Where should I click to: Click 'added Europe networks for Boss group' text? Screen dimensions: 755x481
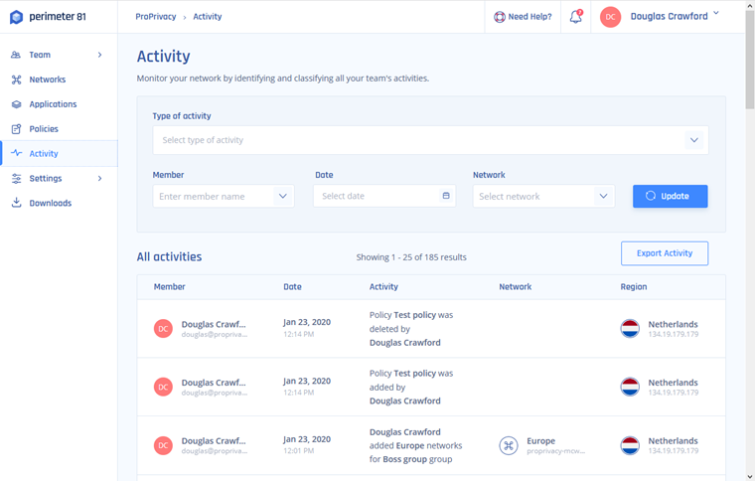point(416,452)
